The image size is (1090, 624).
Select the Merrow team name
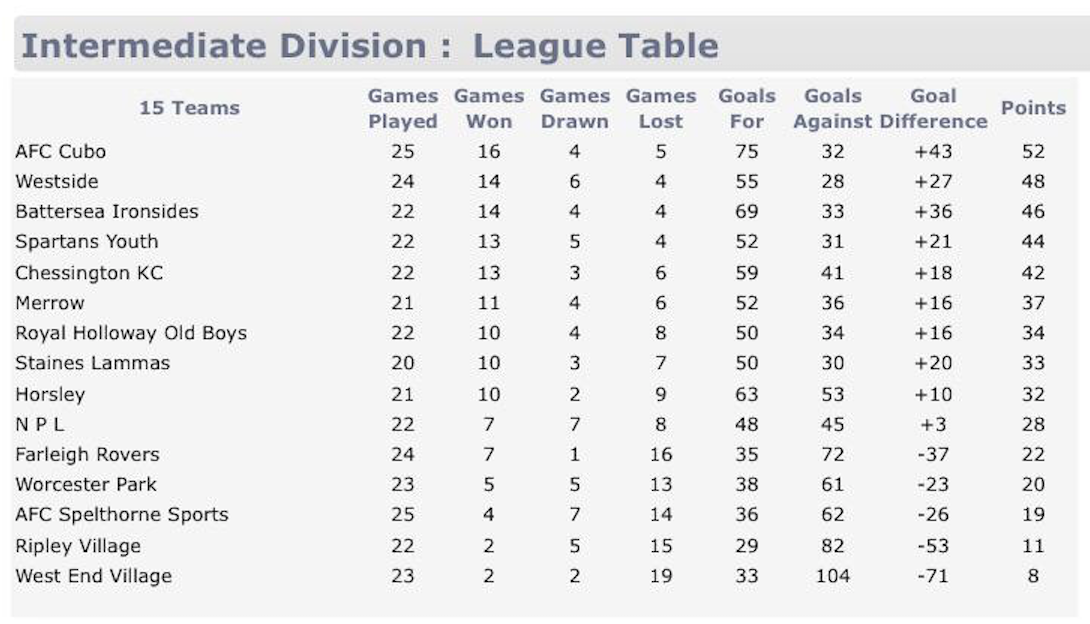pos(50,303)
